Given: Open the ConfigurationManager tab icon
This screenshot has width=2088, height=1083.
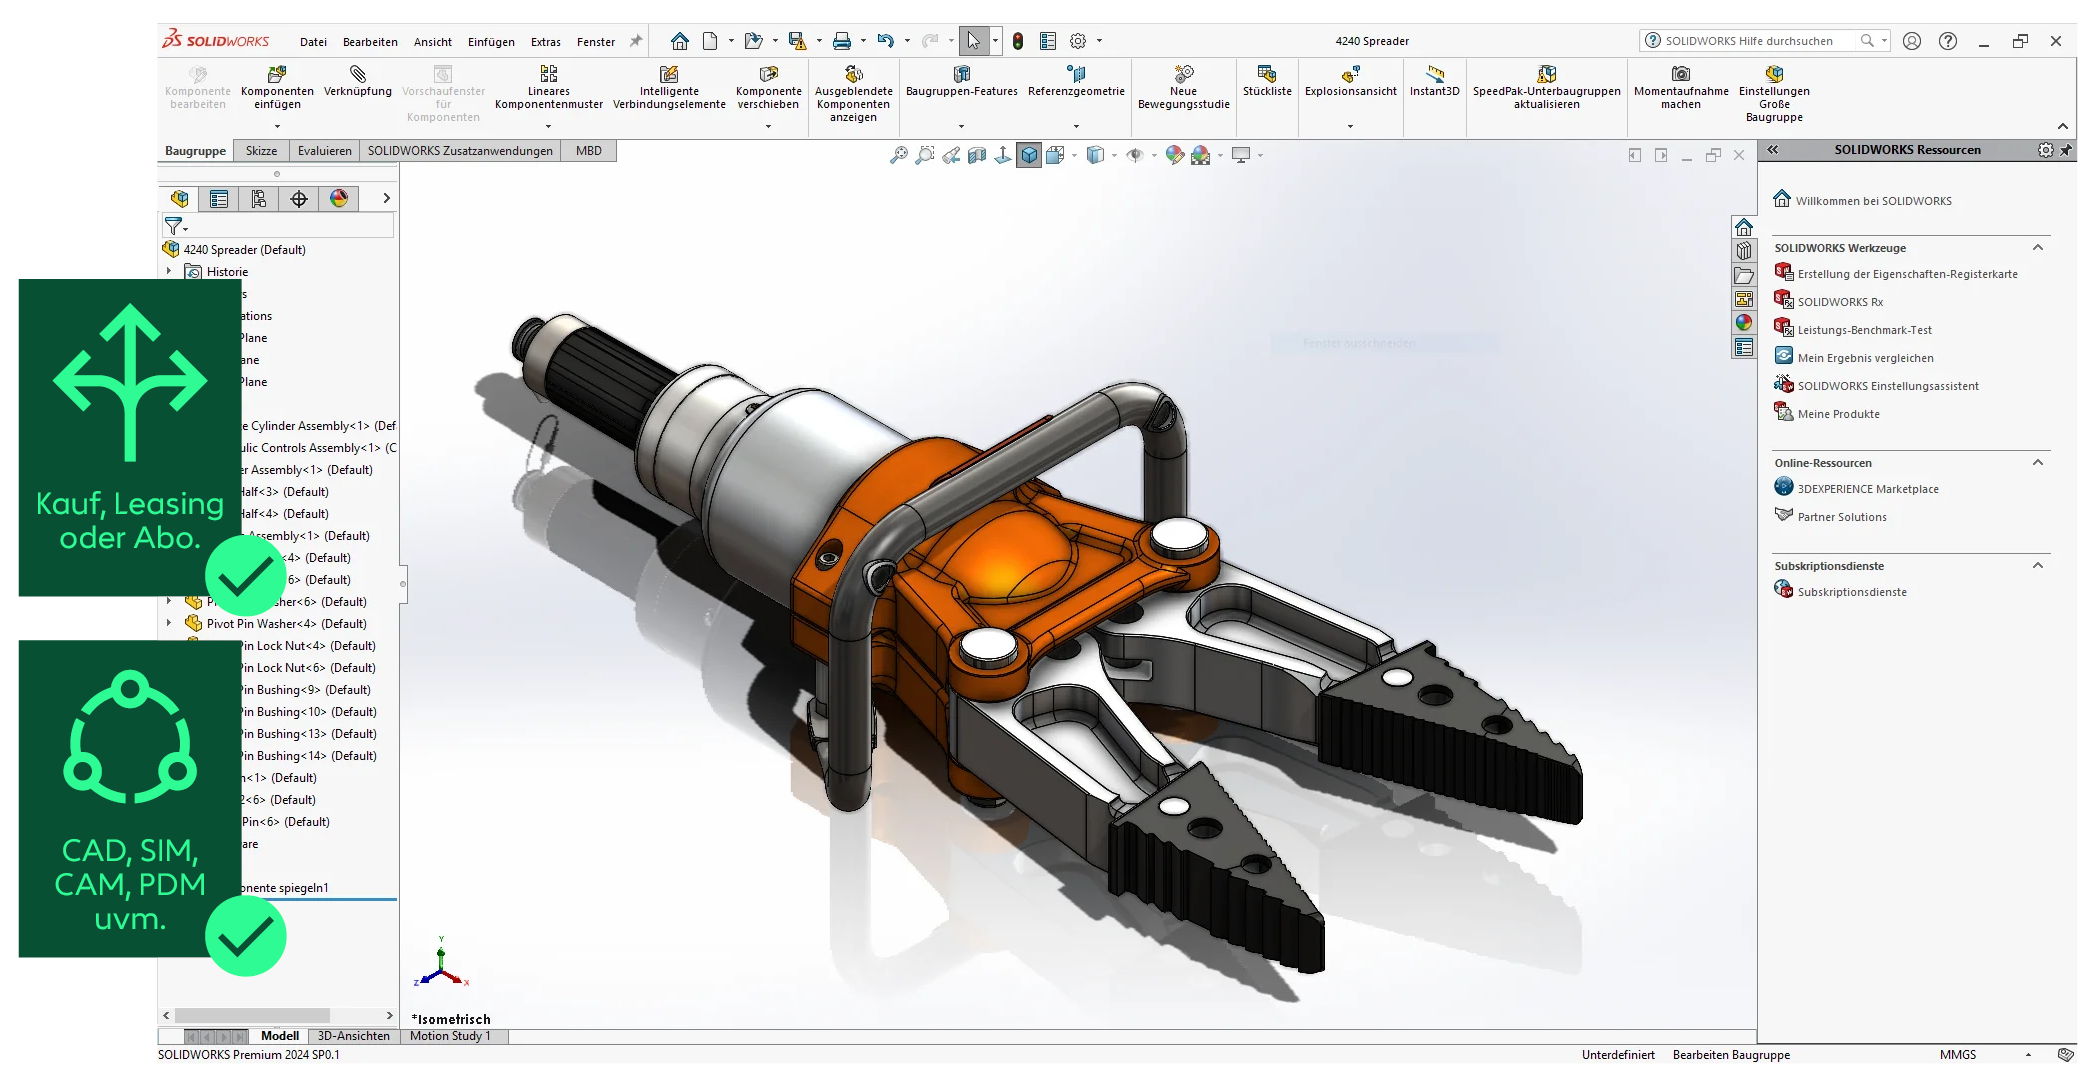Looking at the screenshot, I should (x=259, y=199).
